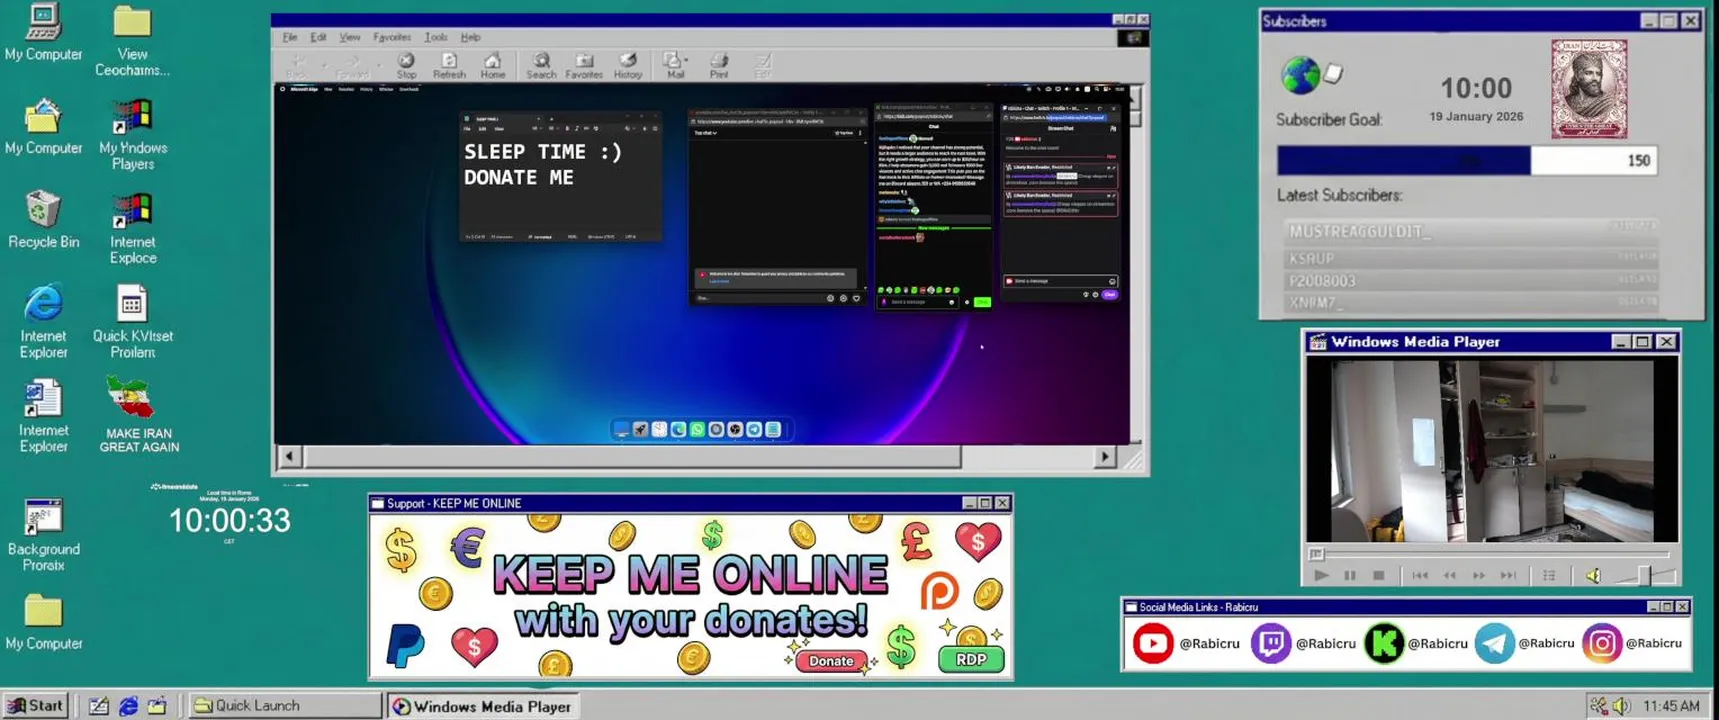Click Forward button in browser toolbar
1719x720 pixels.
(x=351, y=66)
